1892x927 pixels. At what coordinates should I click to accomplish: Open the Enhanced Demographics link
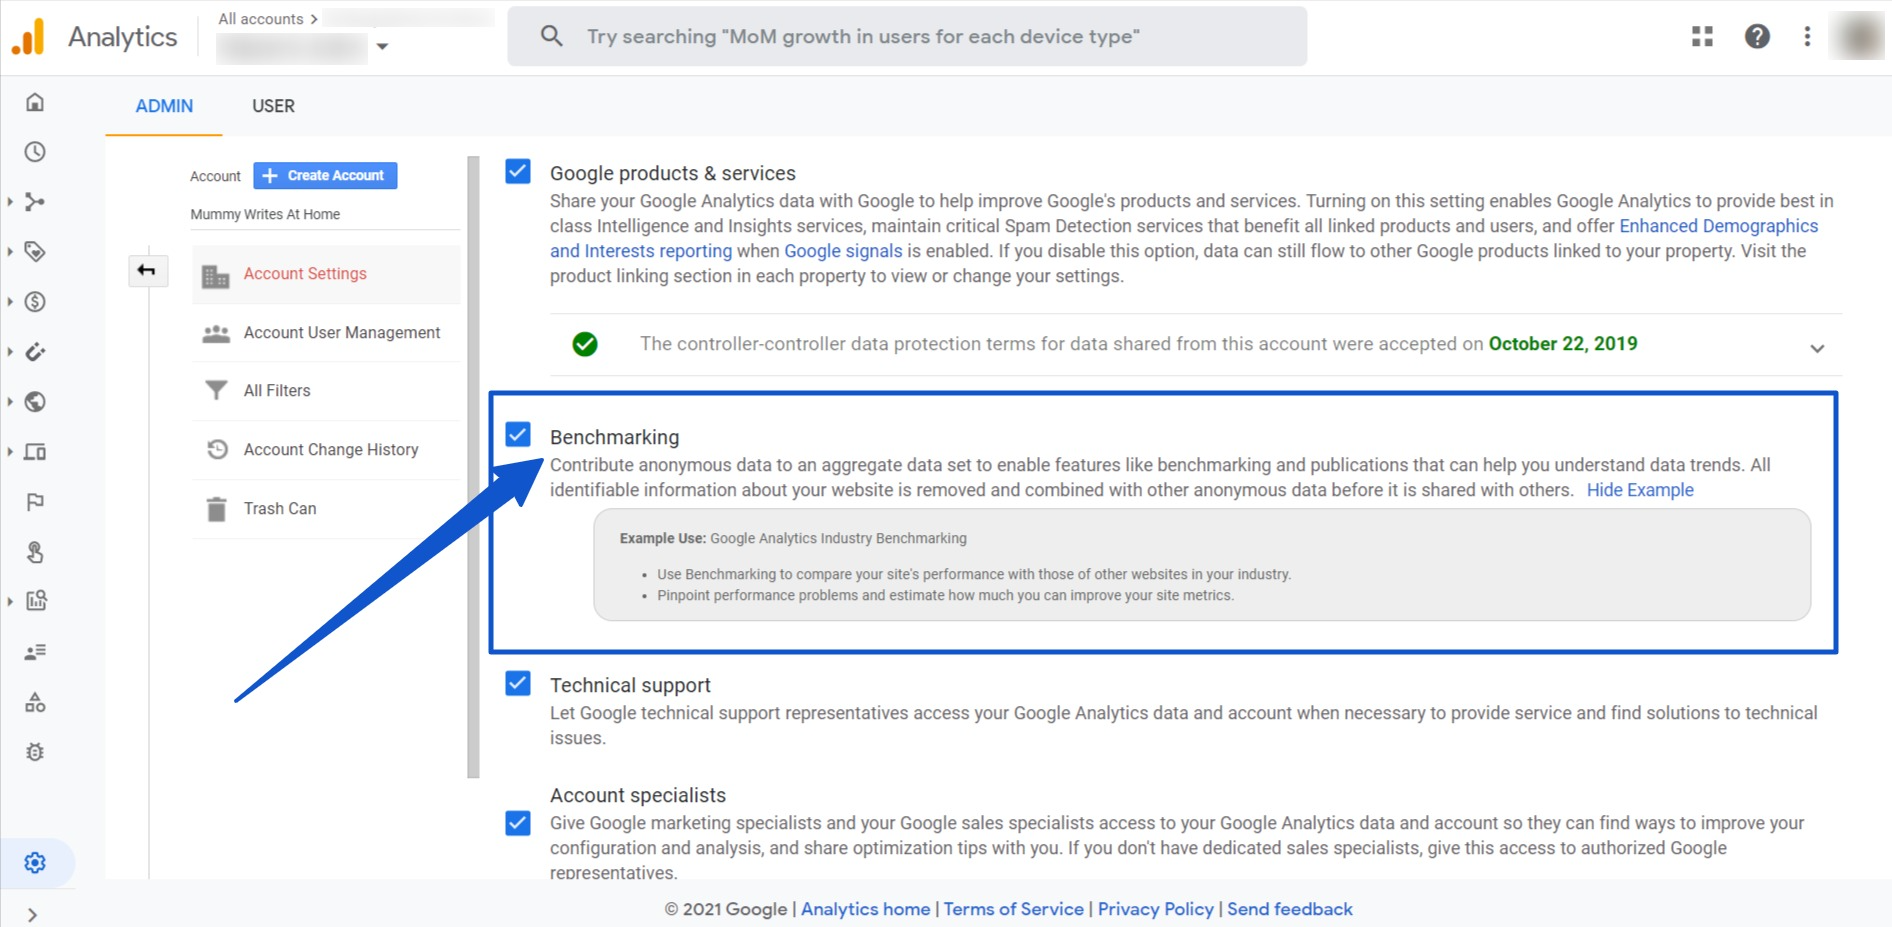1718,226
